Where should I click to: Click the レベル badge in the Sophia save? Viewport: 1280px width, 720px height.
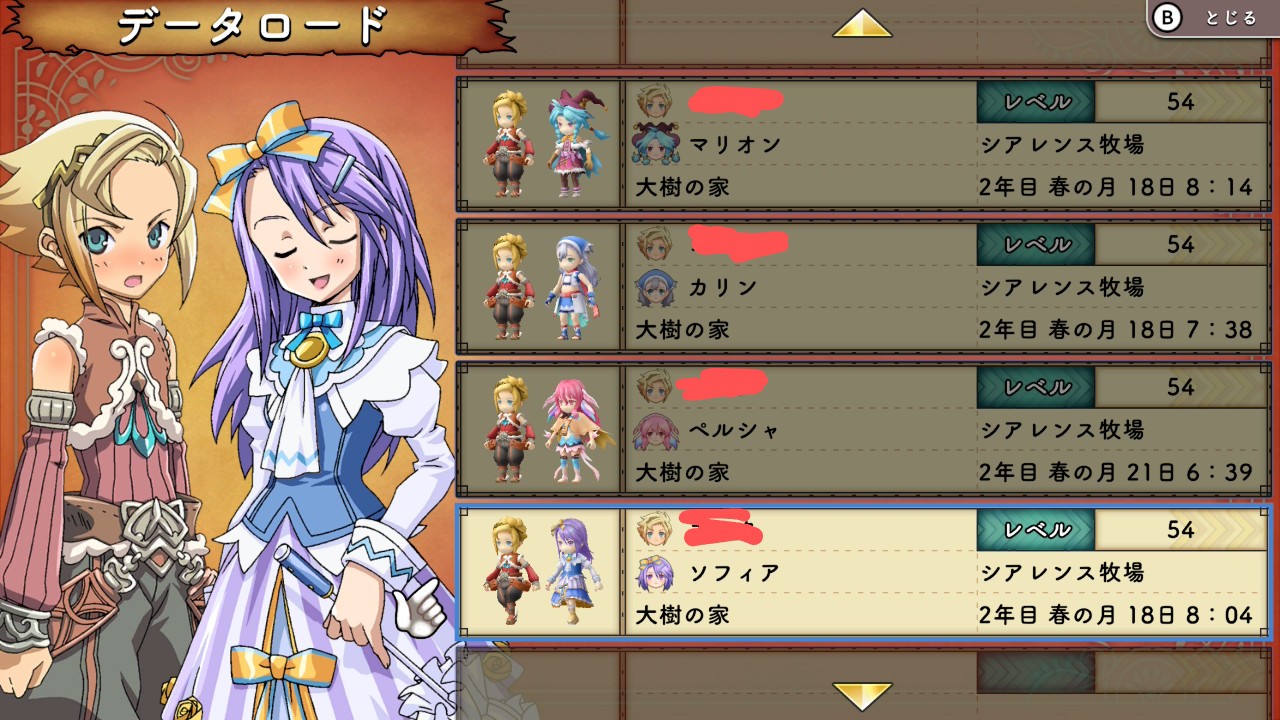[1036, 530]
